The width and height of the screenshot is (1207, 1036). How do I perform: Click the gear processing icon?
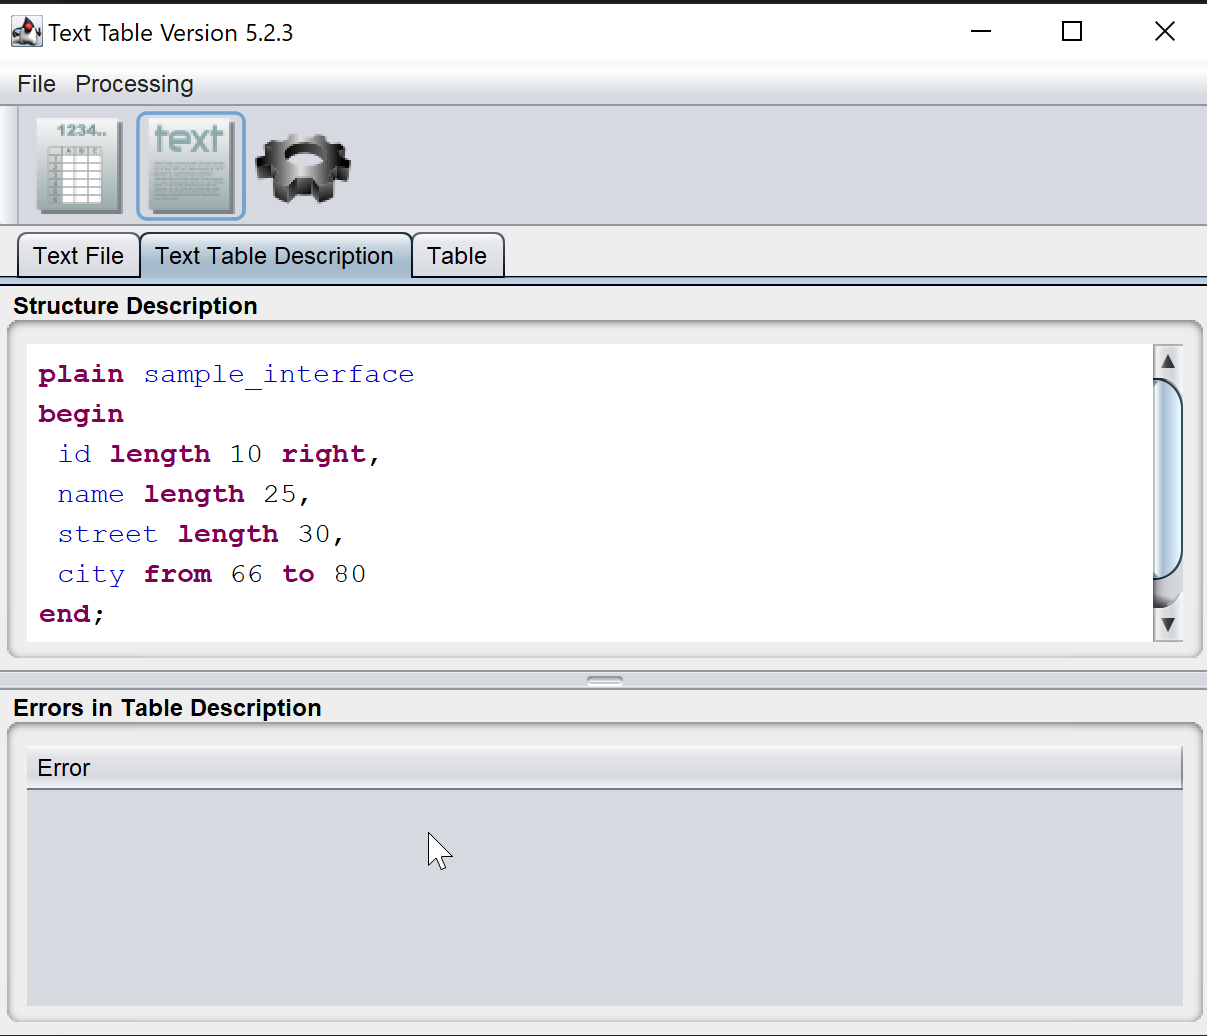tap(301, 165)
